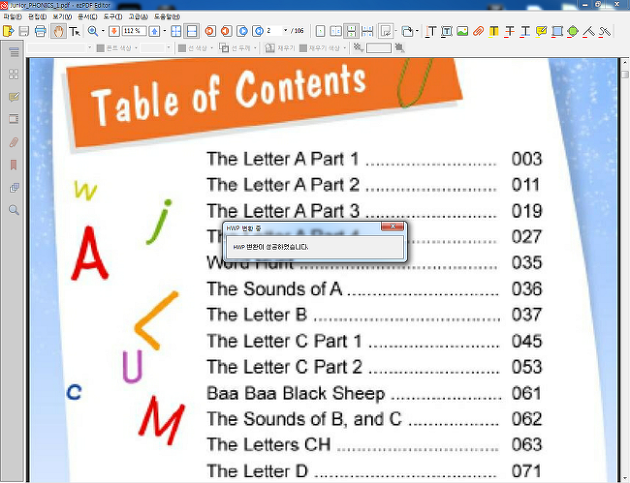This screenshot has height=483, width=630.
Task: Open the Edit menu
Action: click(37, 16)
